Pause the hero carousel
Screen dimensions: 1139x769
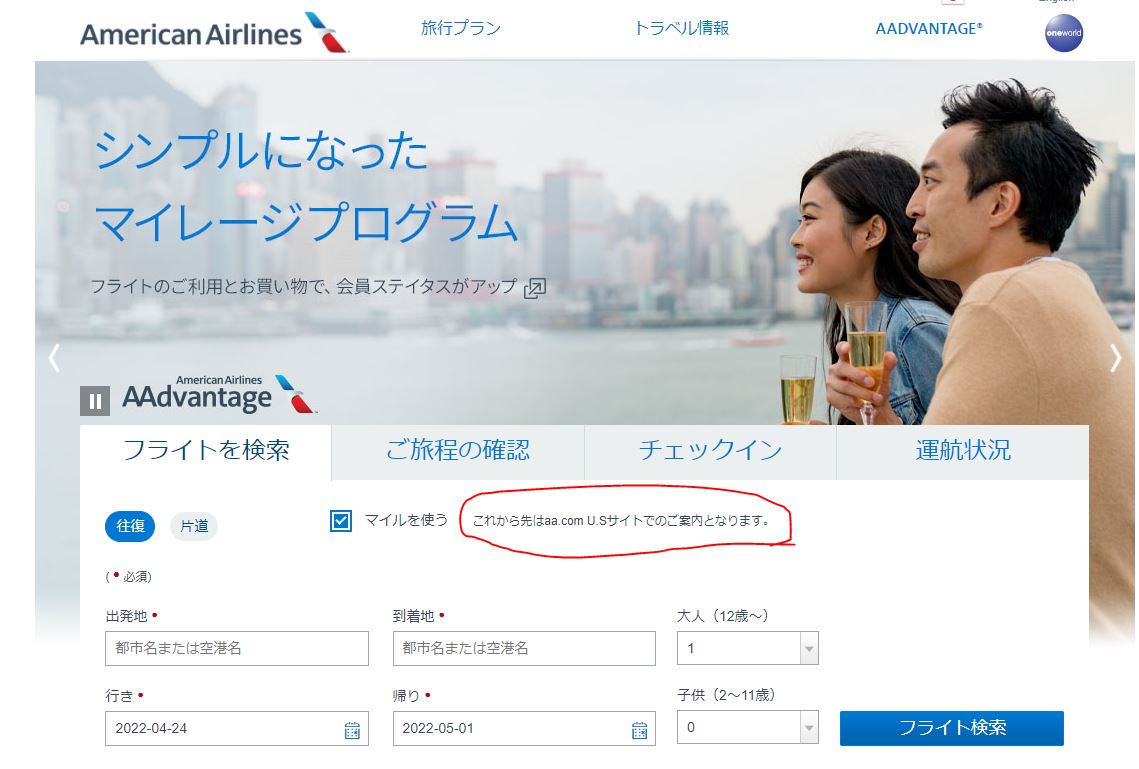point(94,401)
